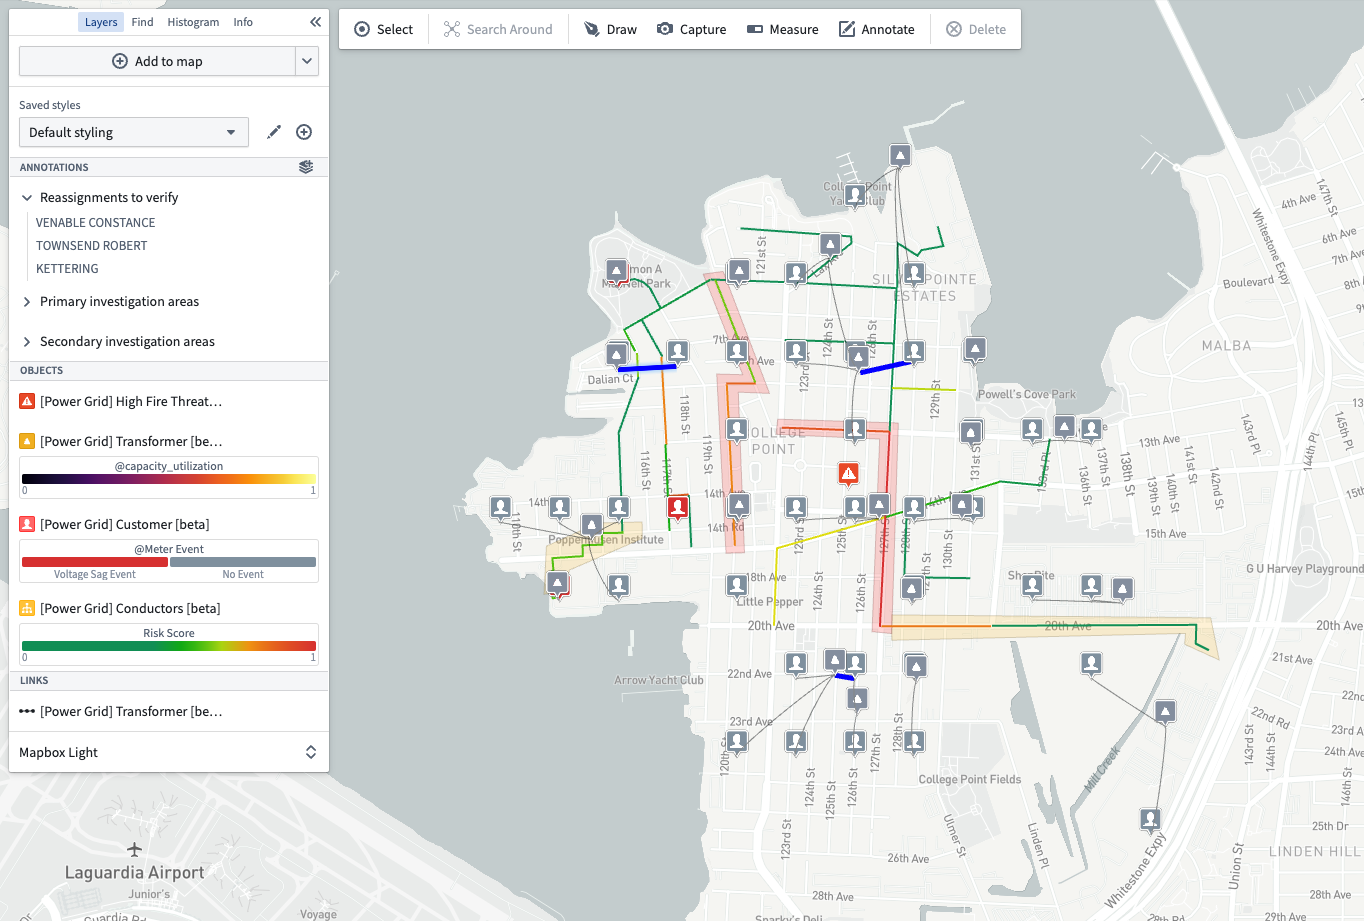Click the Risk Score color gradient
The width and height of the screenshot is (1364, 921).
[169, 646]
